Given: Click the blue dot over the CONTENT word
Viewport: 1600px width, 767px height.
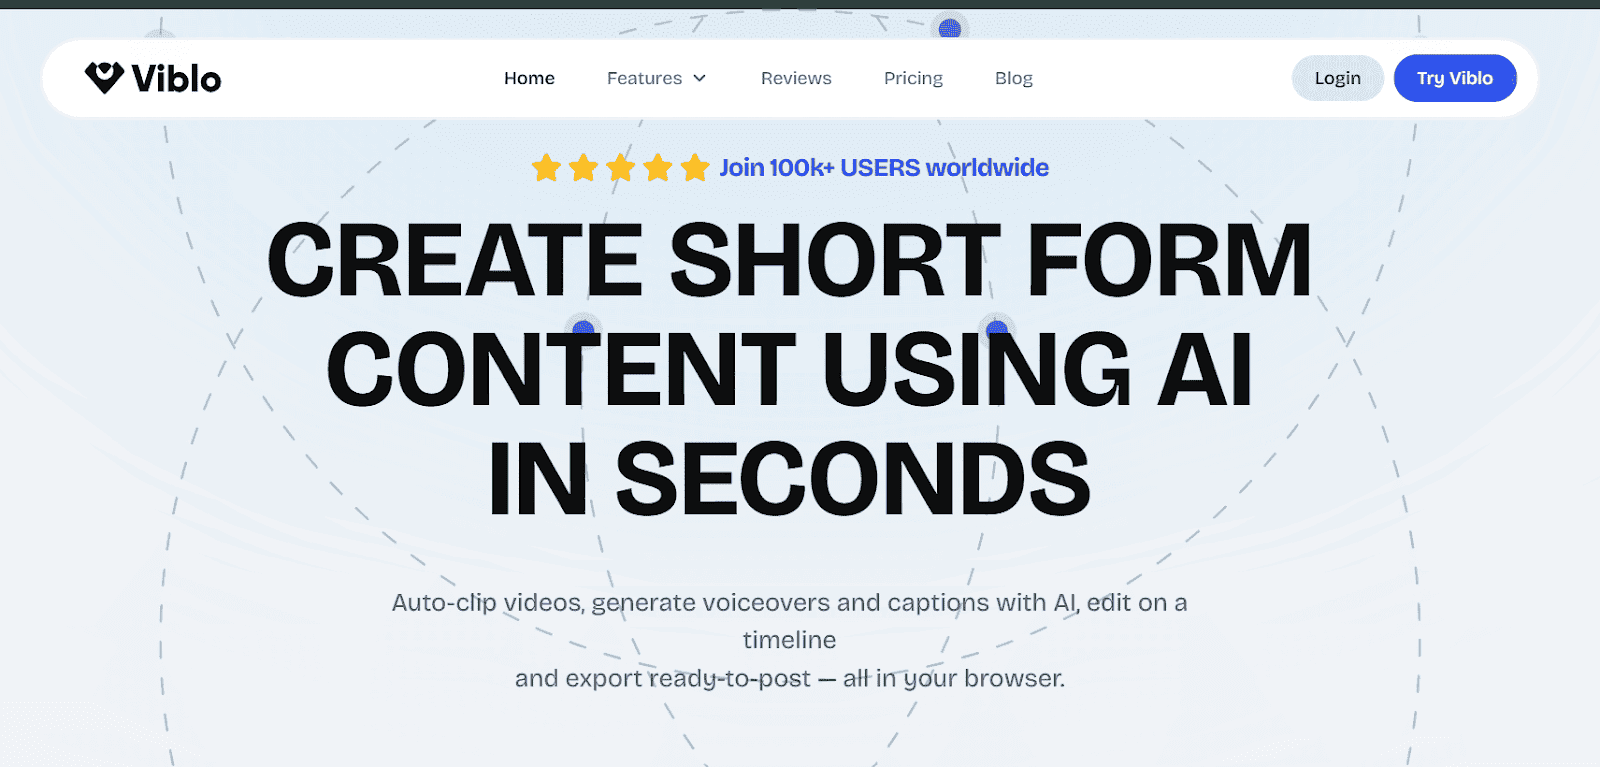Looking at the screenshot, I should 583,329.
